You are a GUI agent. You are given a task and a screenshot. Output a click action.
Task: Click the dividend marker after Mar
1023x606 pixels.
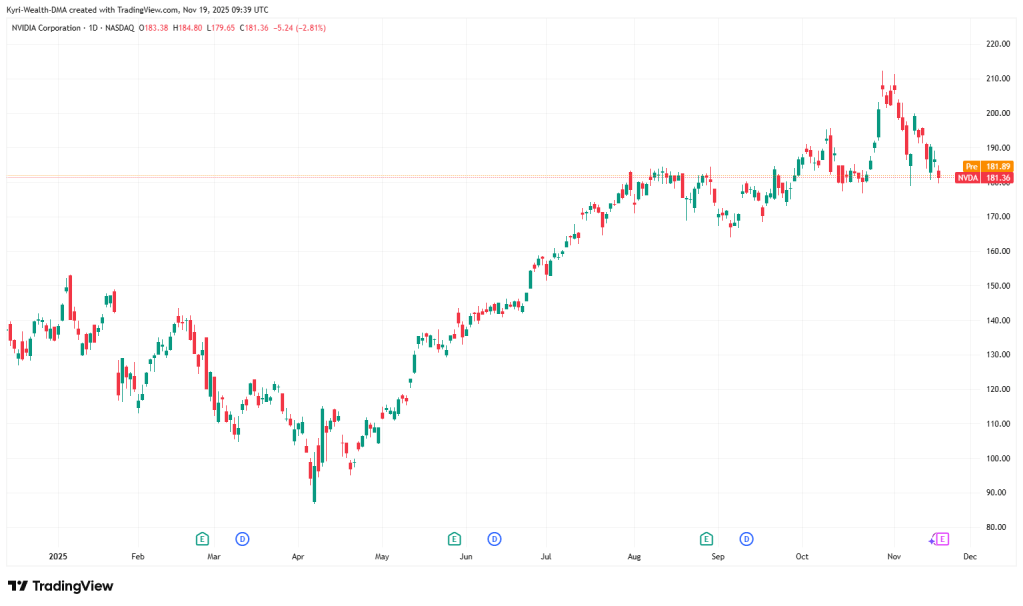click(x=242, y=539)
